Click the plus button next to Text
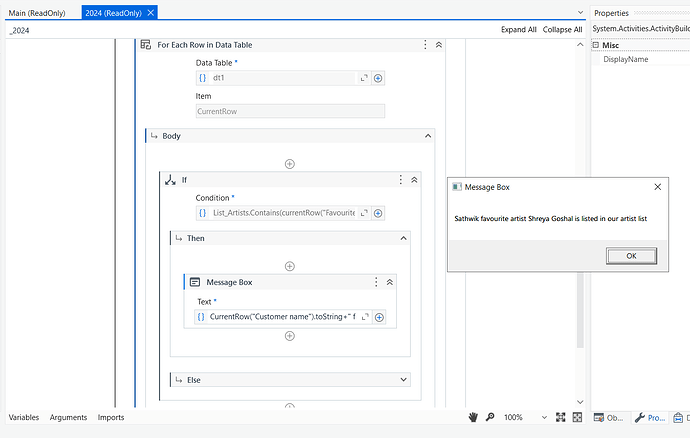The height and width of the screenshot is (438, 690). 379,317
